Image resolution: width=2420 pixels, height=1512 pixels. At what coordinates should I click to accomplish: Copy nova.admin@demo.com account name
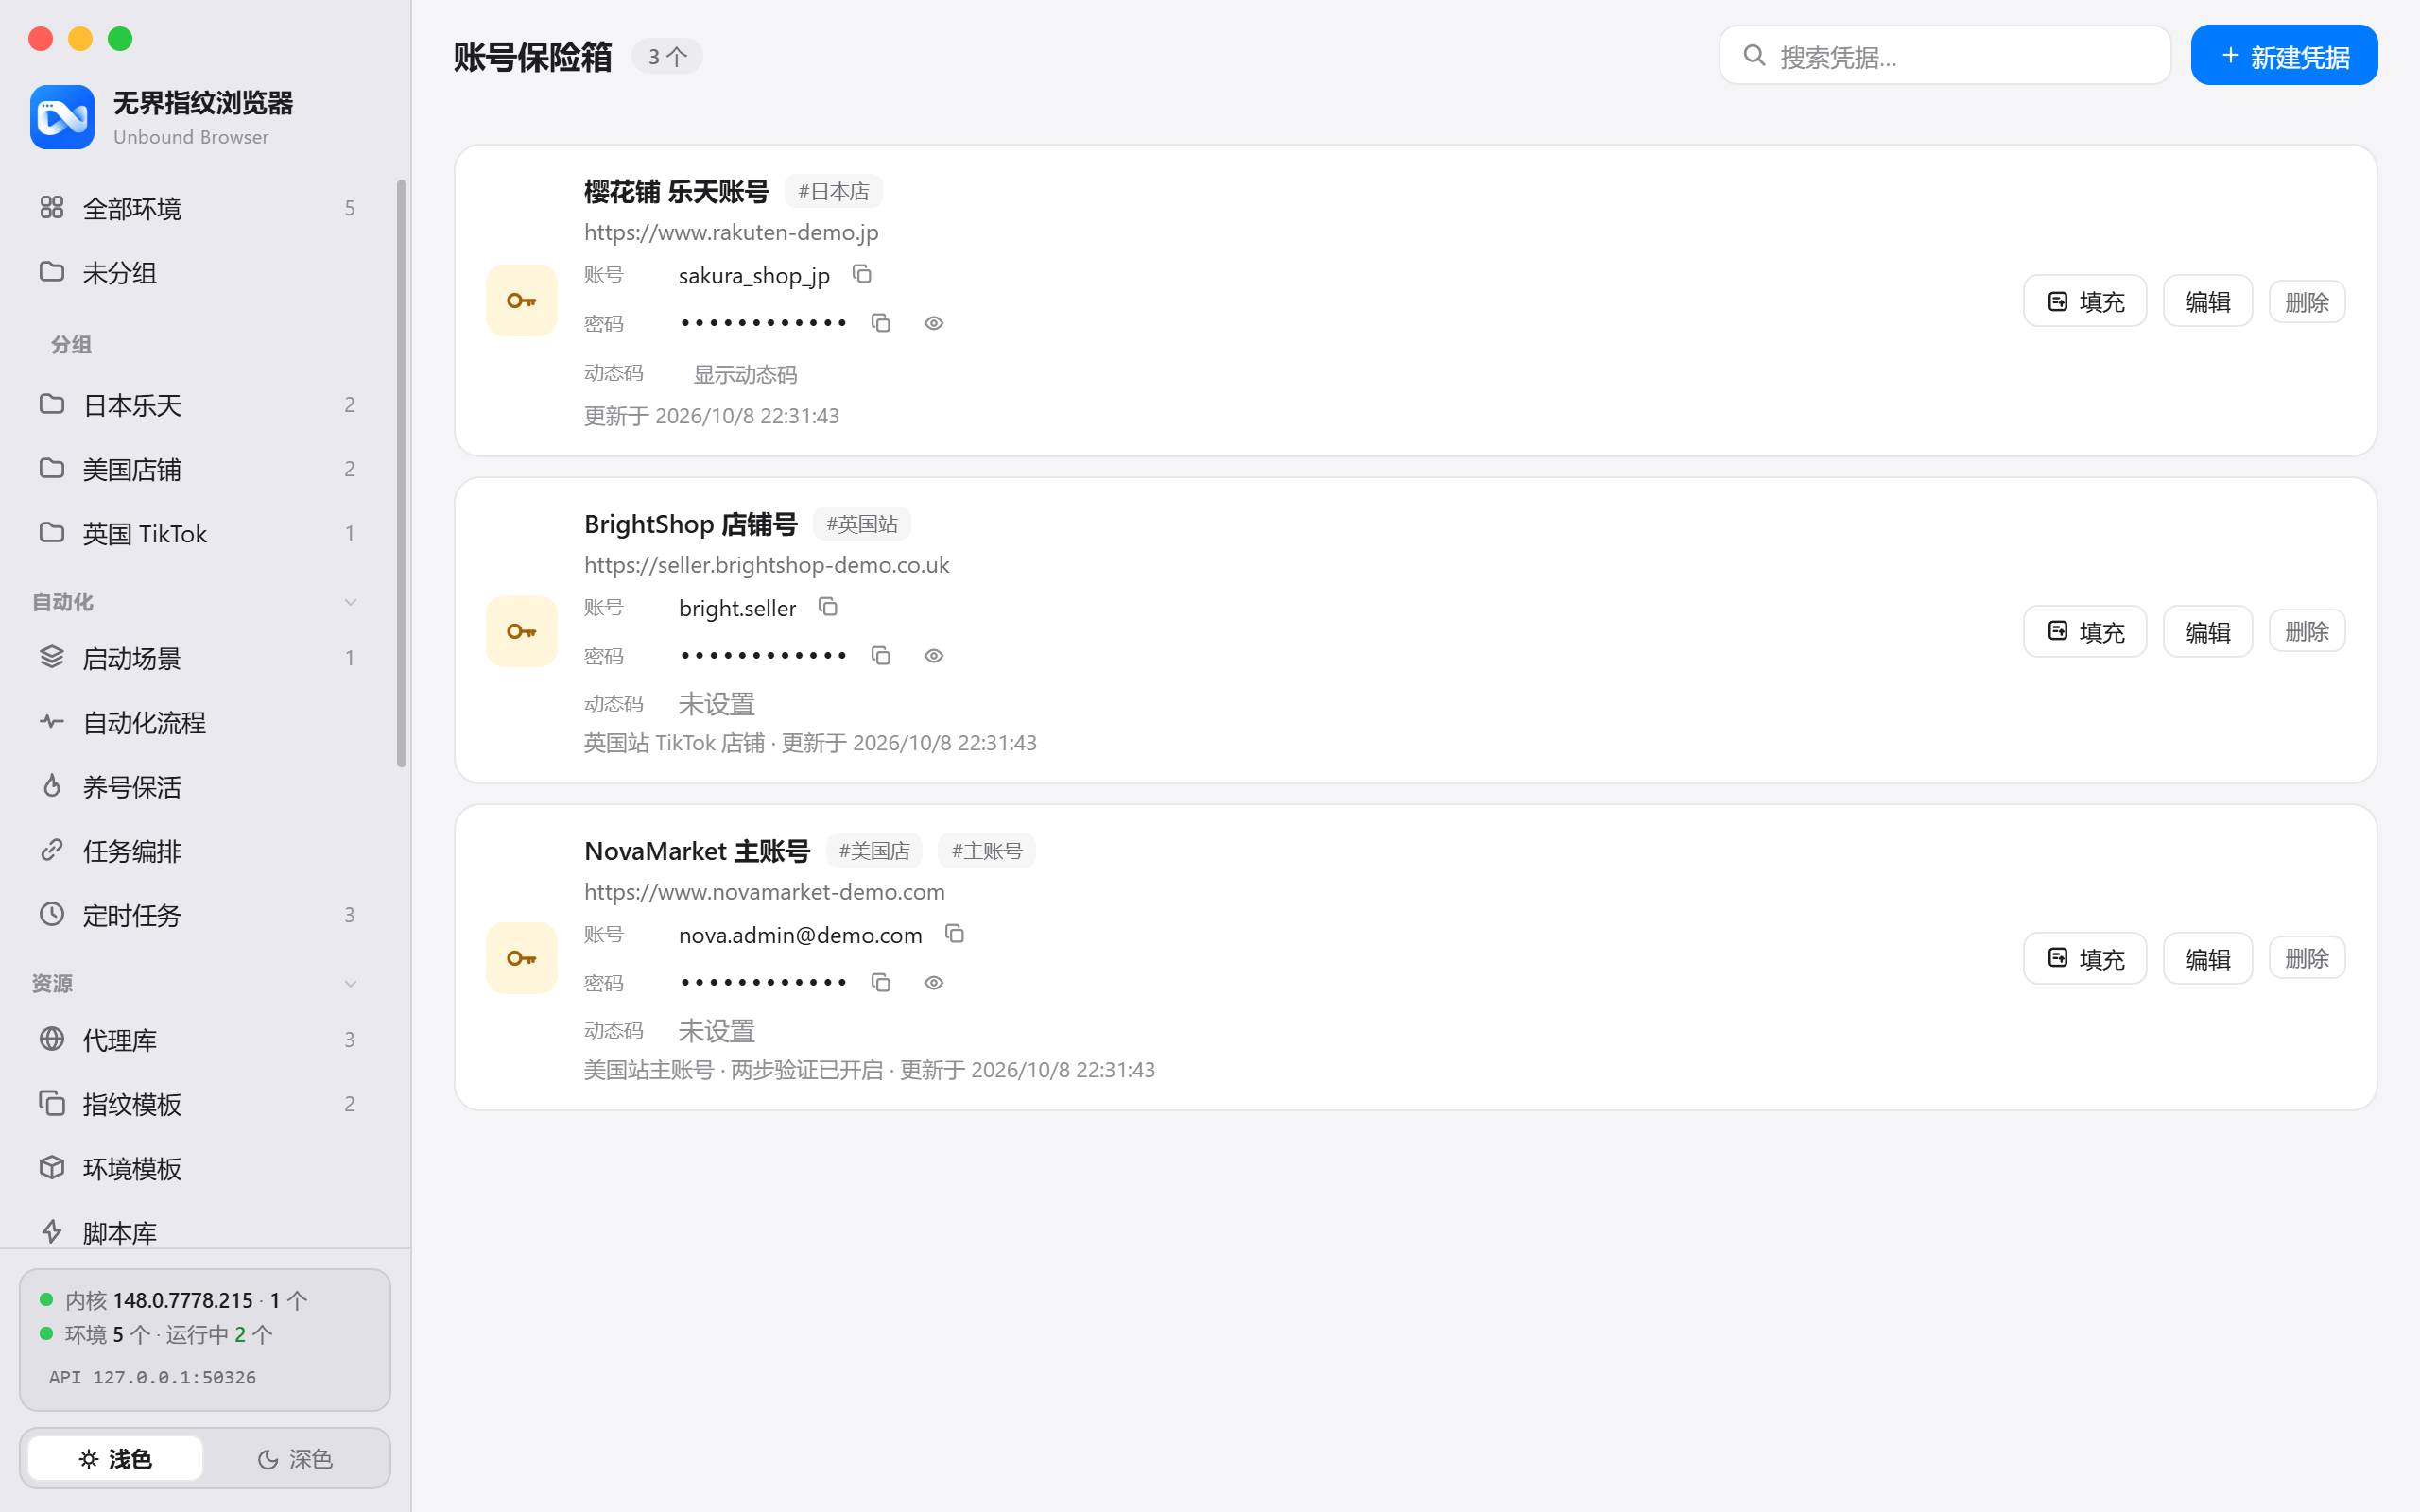954,934
